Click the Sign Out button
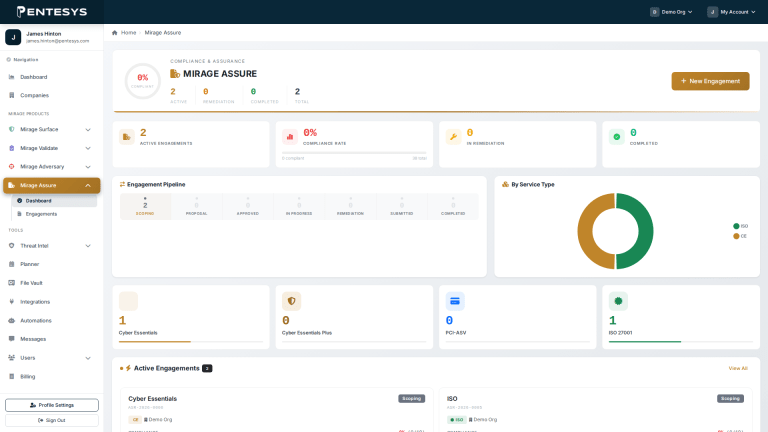The width and height of the screenshot is (768, 432). [52, 420]
